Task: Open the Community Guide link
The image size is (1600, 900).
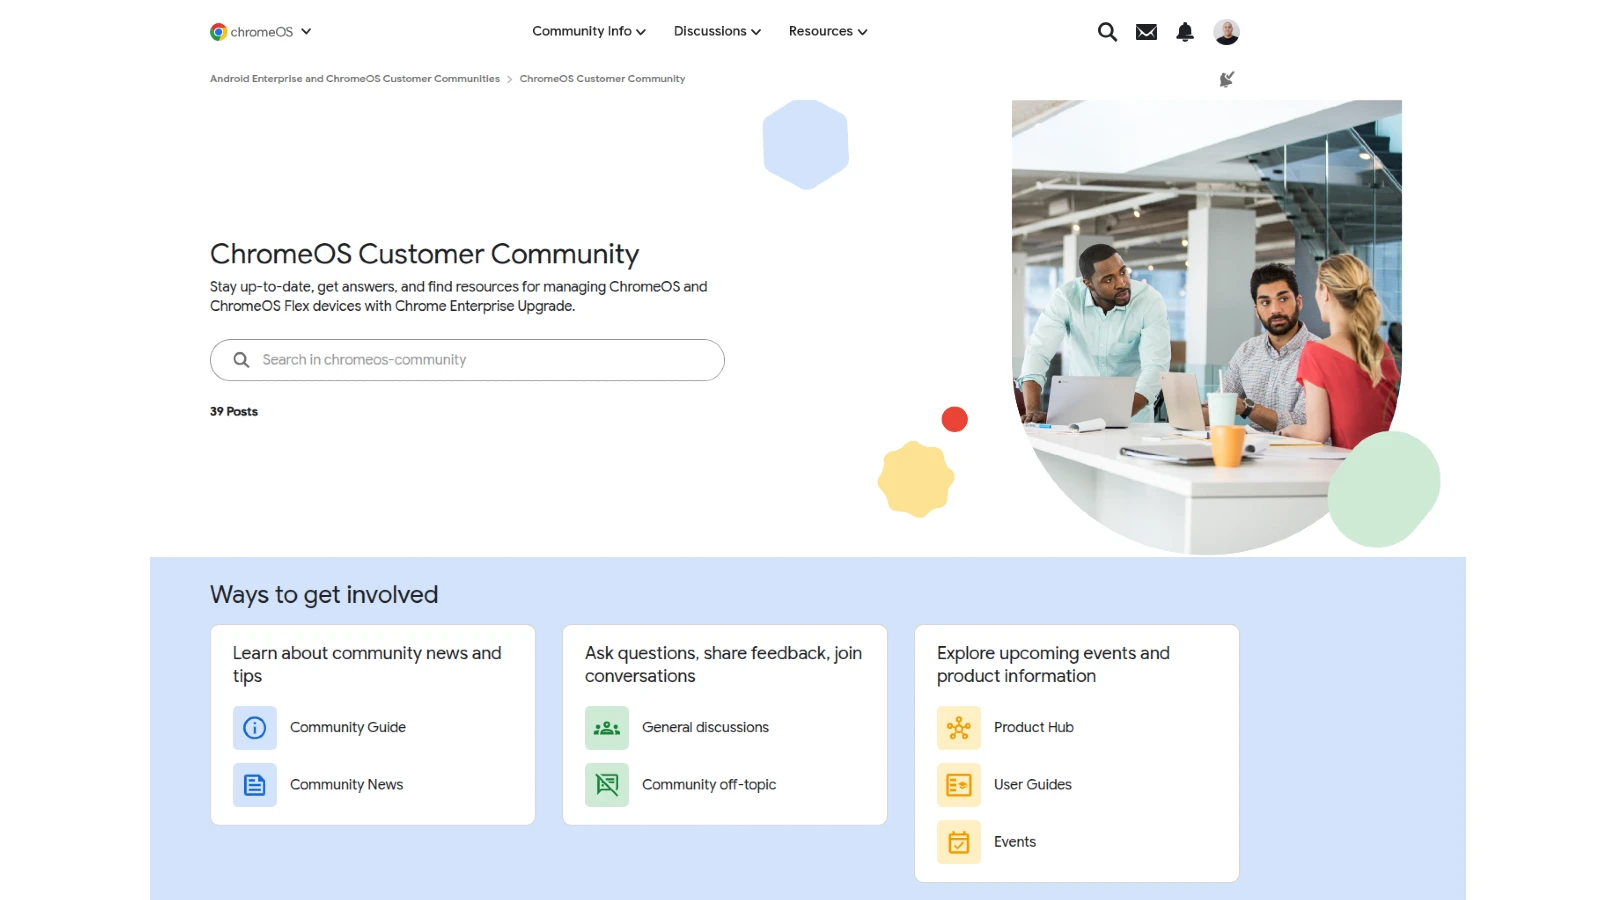Action: (348, 728)
